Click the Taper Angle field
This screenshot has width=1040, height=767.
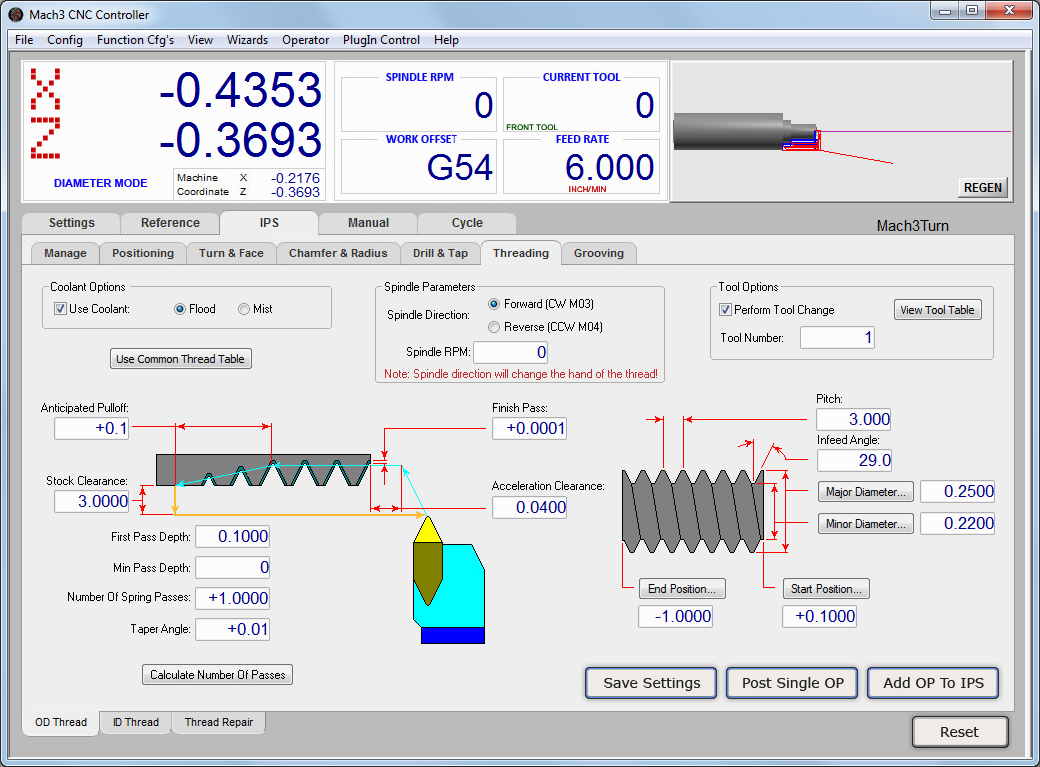point(233,629)
